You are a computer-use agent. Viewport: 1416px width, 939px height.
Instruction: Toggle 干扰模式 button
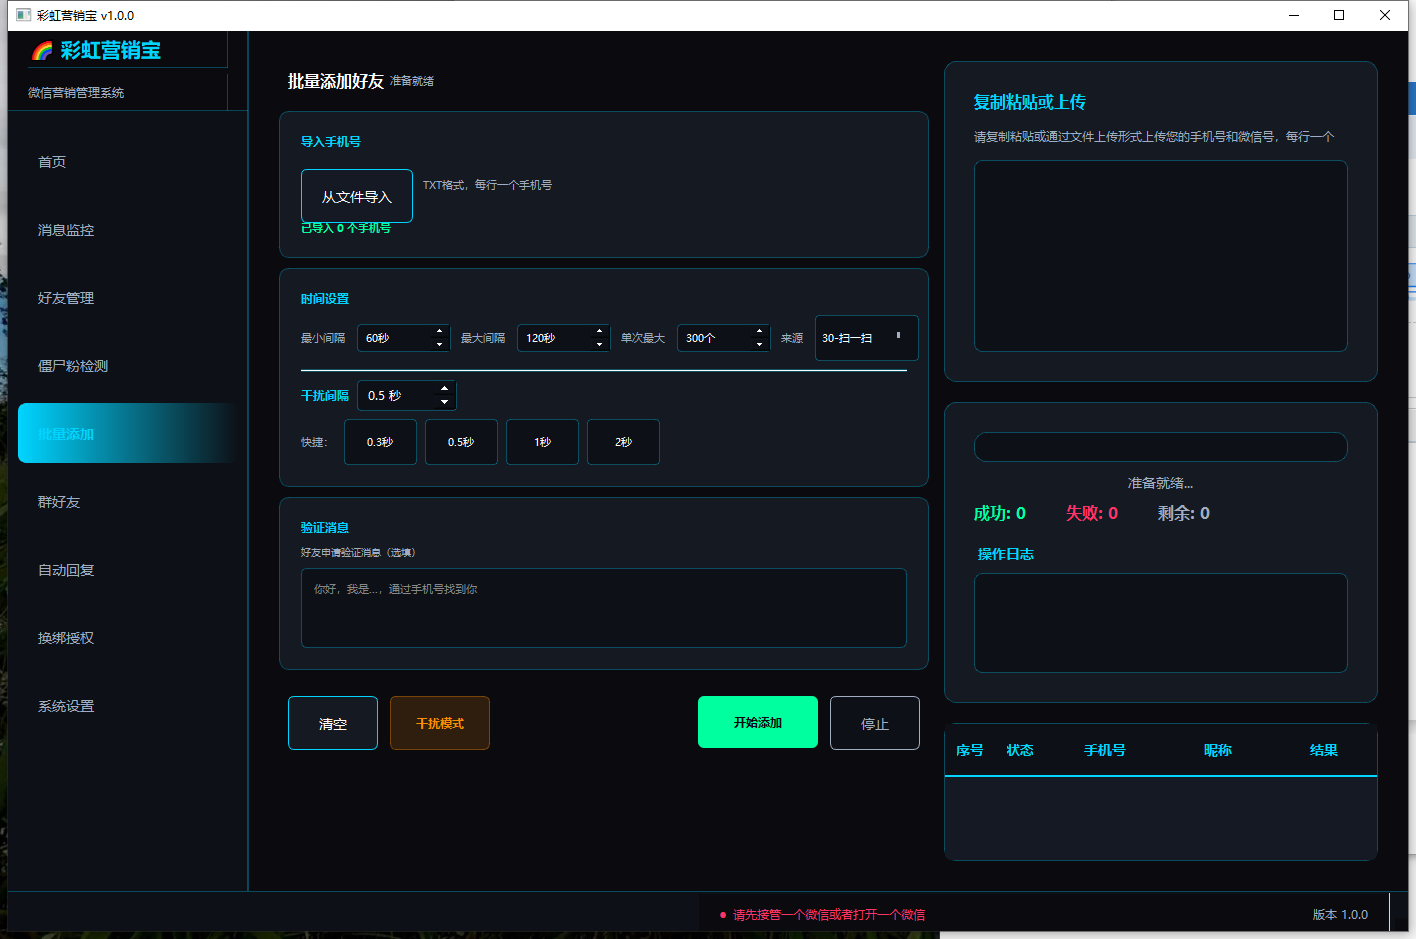440,723
